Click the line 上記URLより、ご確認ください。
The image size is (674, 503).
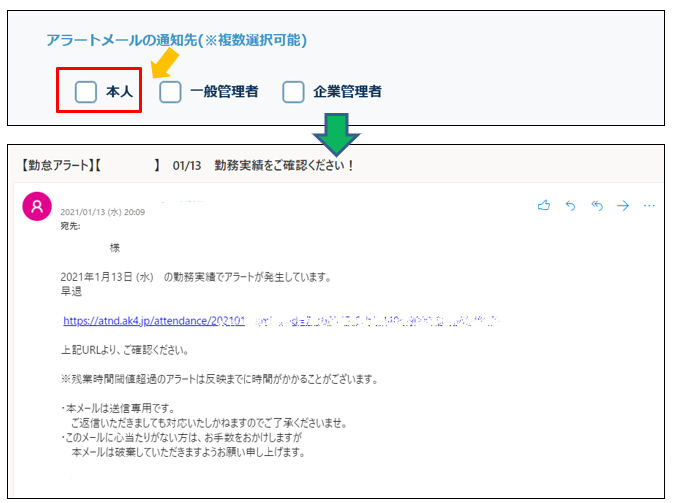125,350
